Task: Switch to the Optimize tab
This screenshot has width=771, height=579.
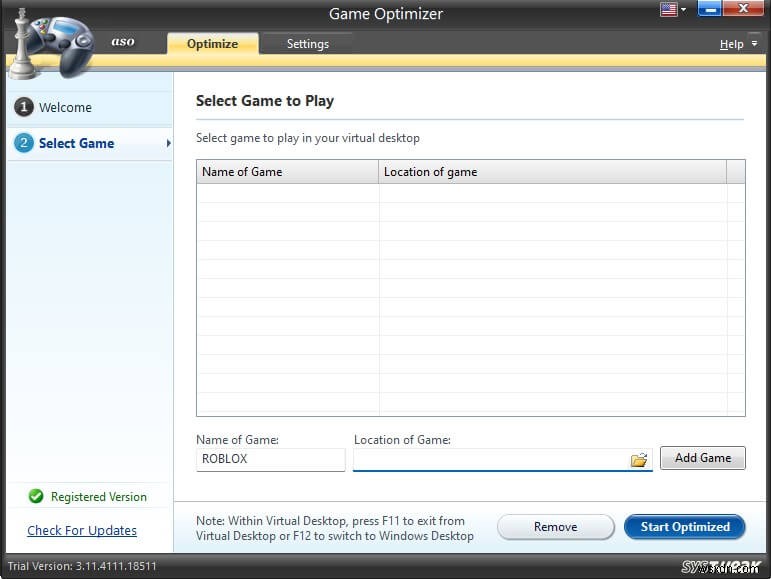Action: point(212,44)
